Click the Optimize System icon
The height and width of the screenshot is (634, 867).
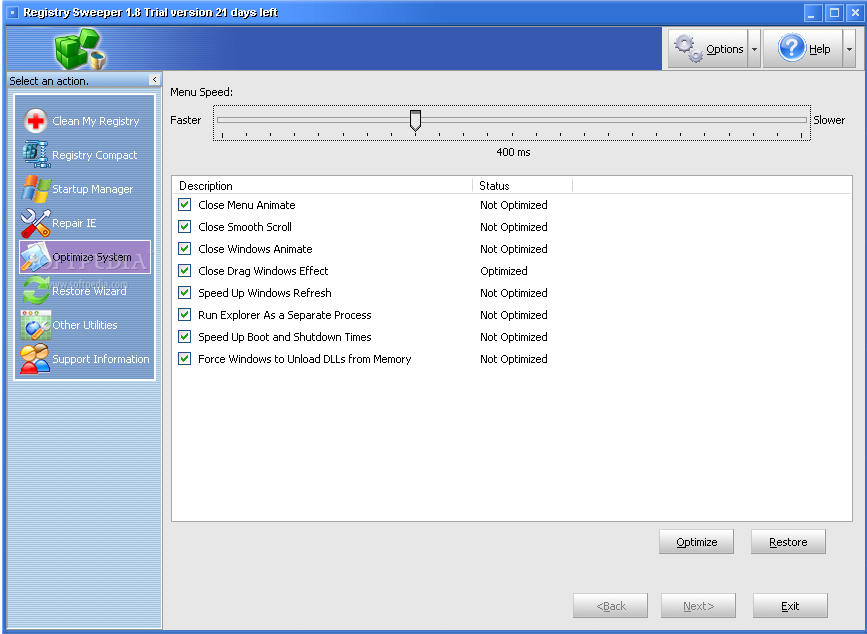(x=35, y=257)
